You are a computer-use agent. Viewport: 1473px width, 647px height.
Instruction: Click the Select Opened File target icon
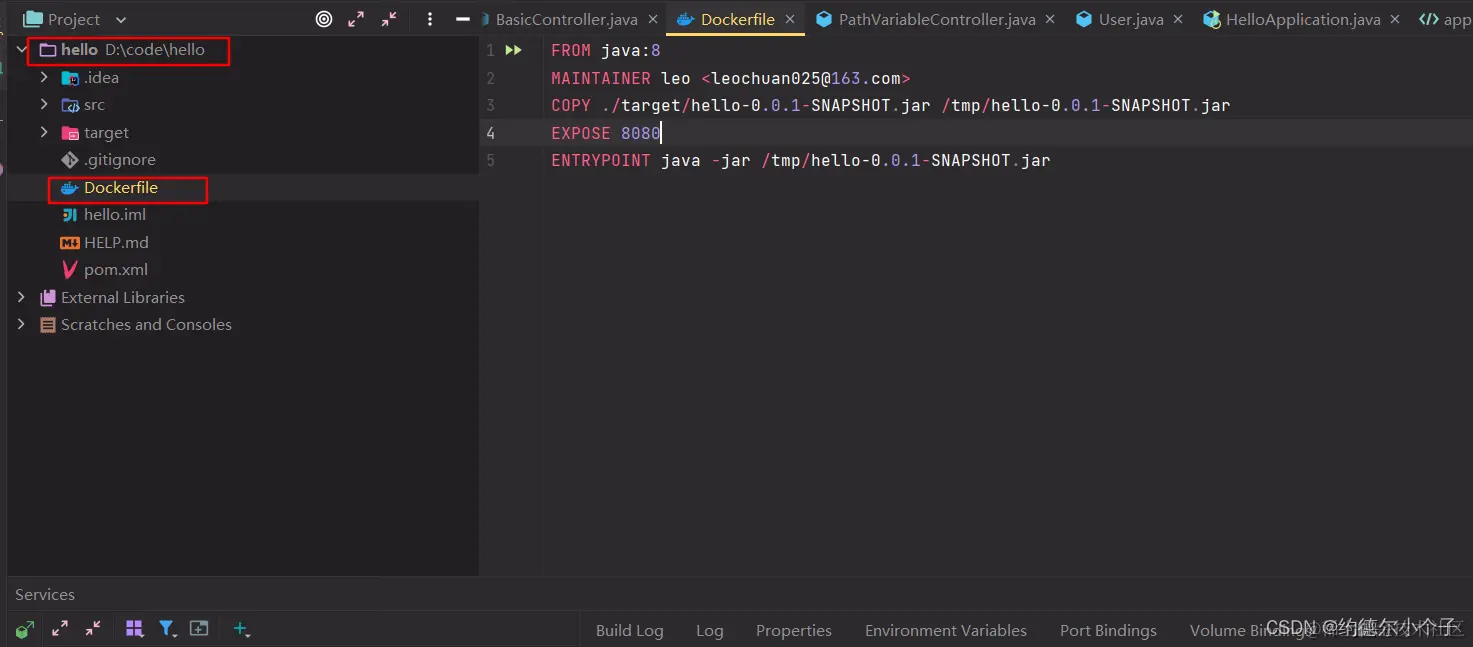[324, 19]
